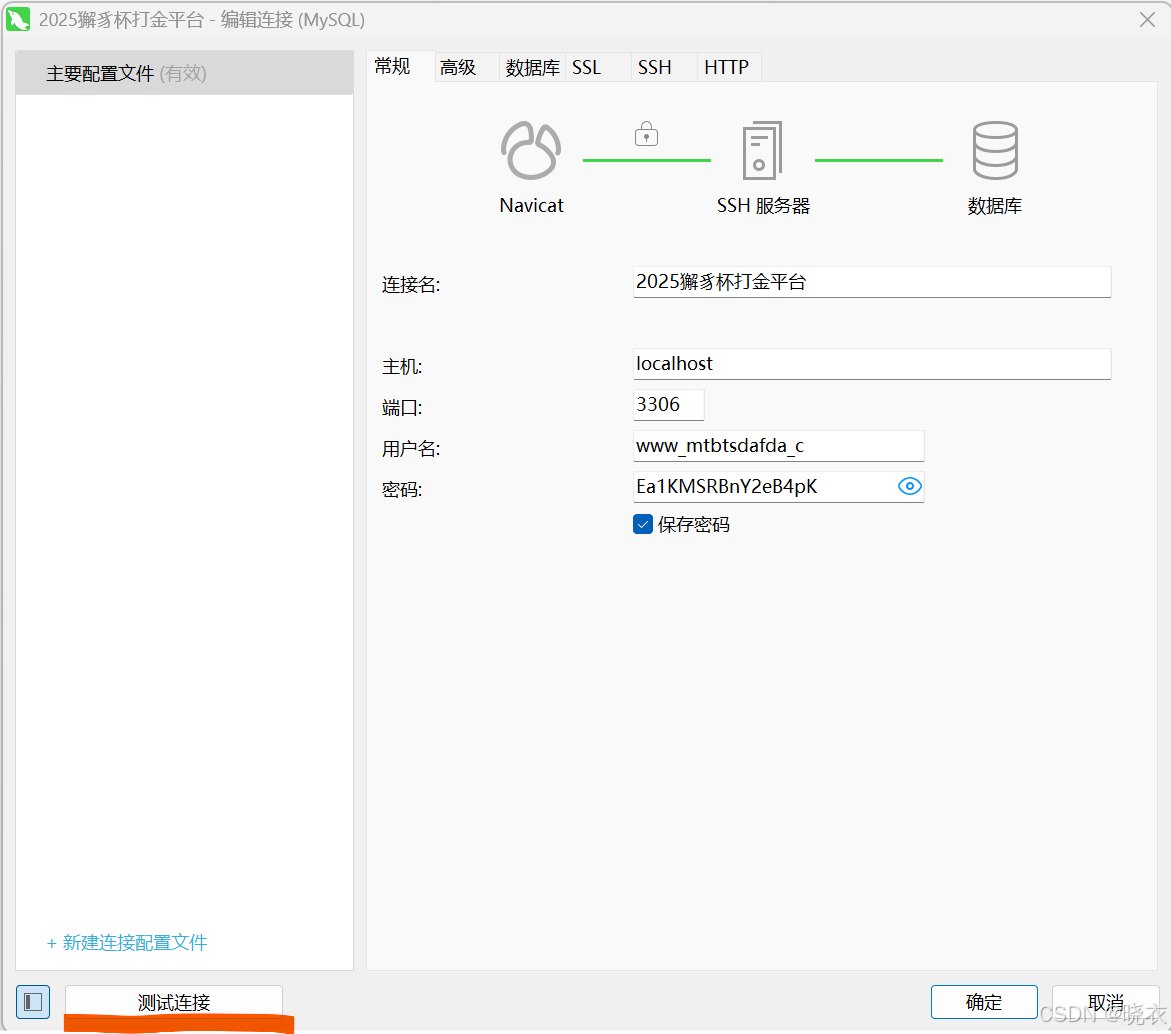Close the edit connection dialog
The image size is (1171, 1034).
[1147, 19]
